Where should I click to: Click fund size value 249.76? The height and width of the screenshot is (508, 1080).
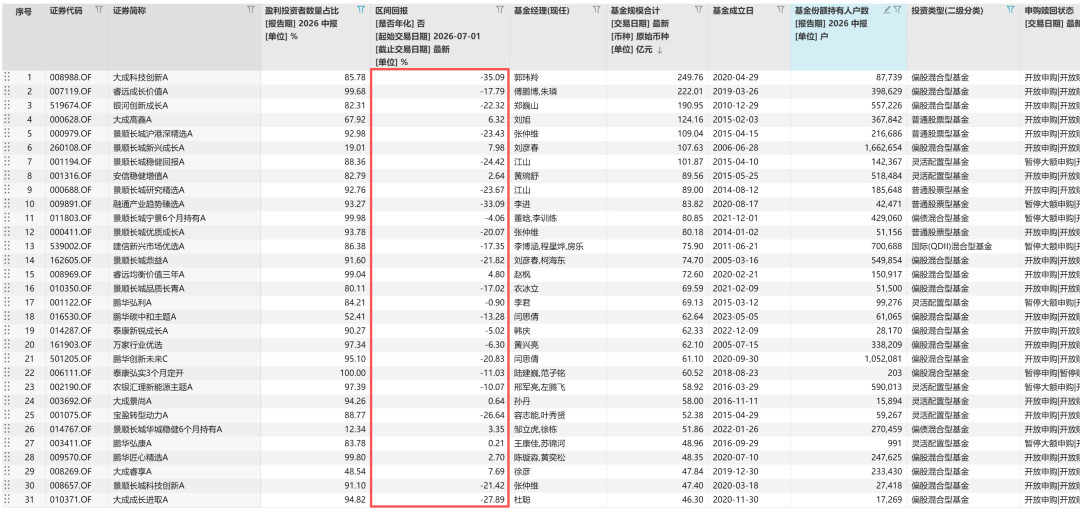pos(690,77)
